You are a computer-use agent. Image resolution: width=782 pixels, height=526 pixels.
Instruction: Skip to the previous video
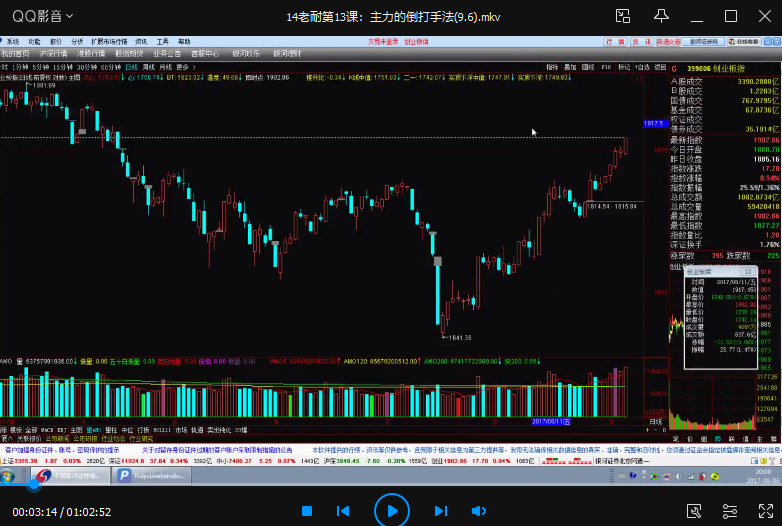click(343, 511)
